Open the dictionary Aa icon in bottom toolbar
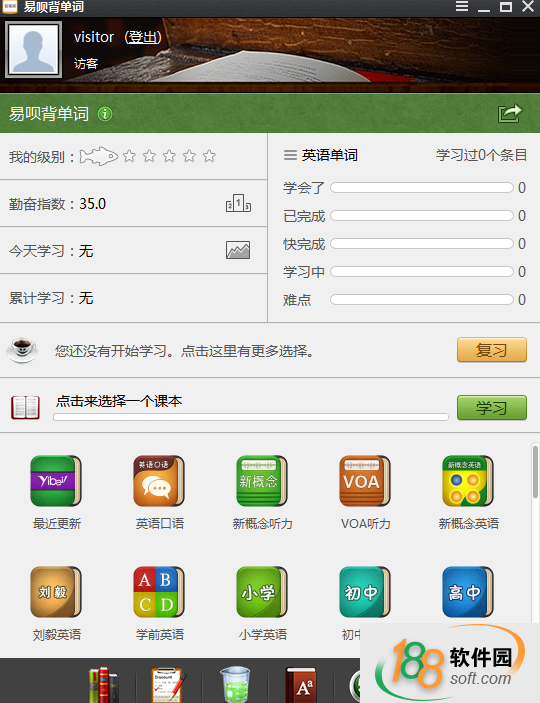 (x=301, y=685)
